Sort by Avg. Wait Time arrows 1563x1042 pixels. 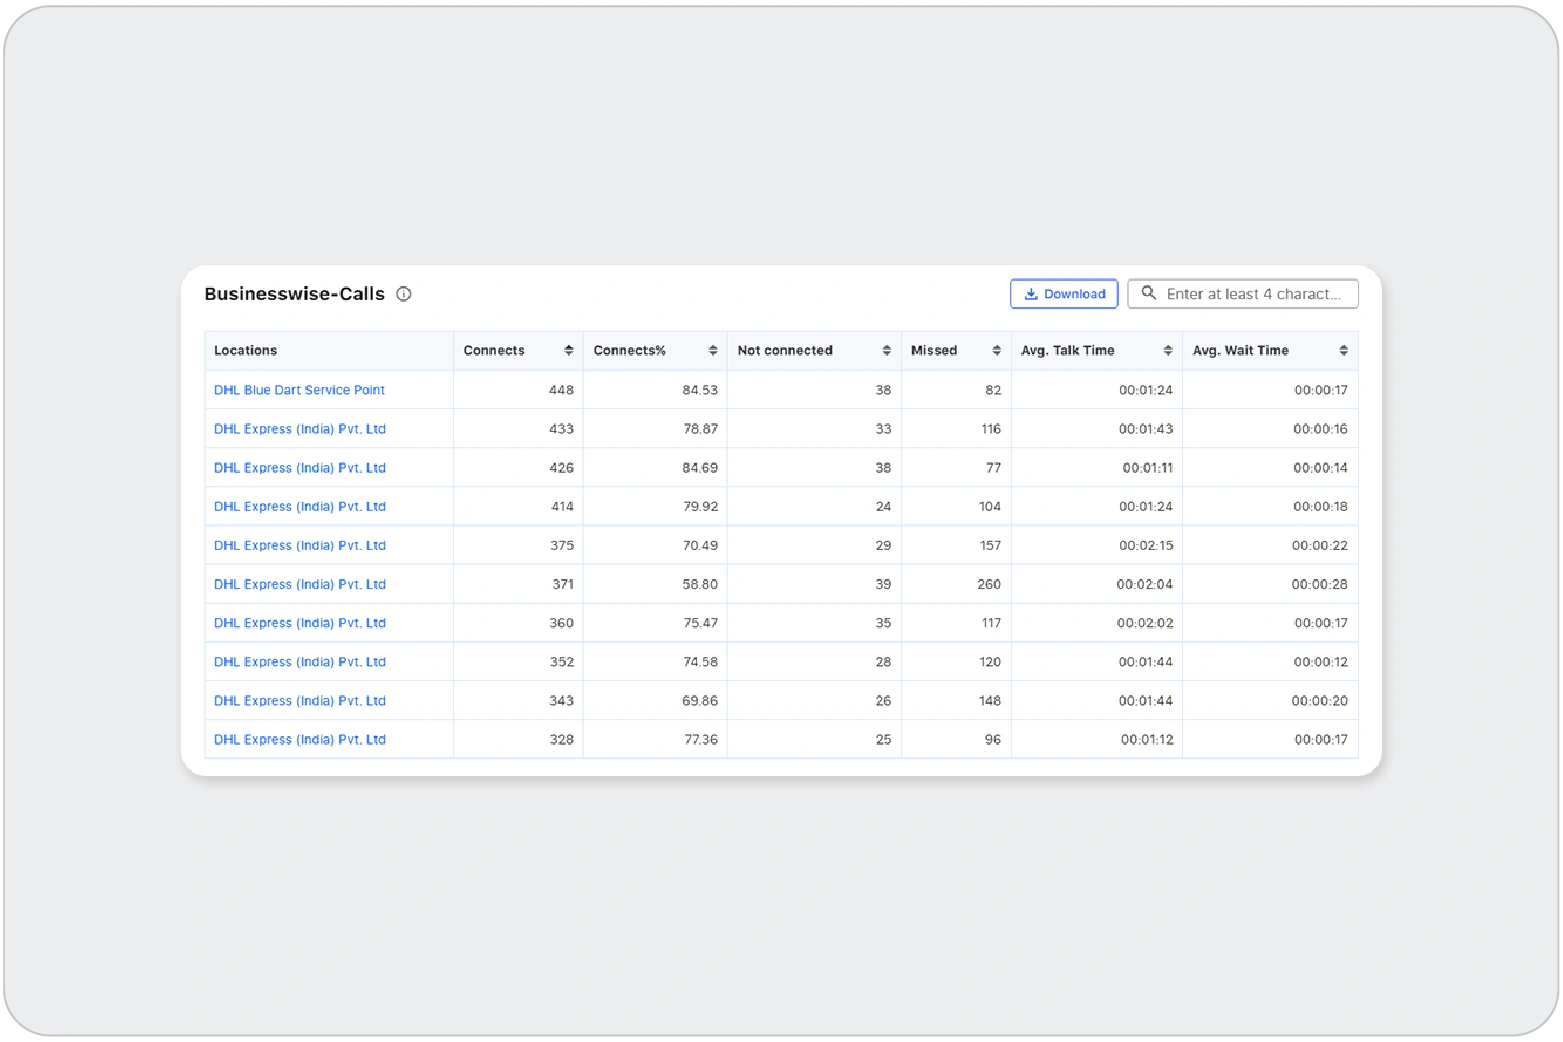[1343, 351]
